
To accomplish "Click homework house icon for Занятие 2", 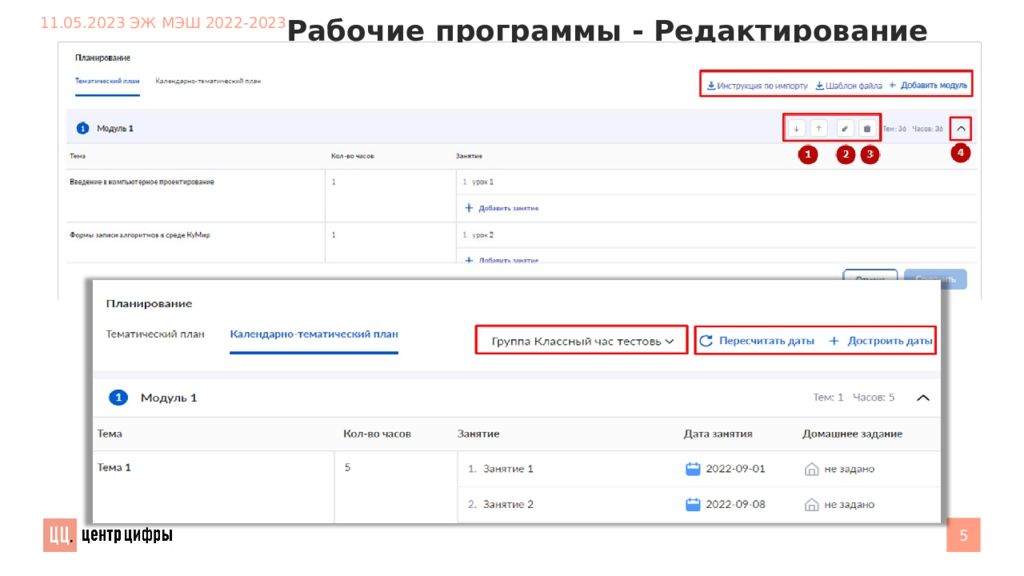I will pos(812,504).
